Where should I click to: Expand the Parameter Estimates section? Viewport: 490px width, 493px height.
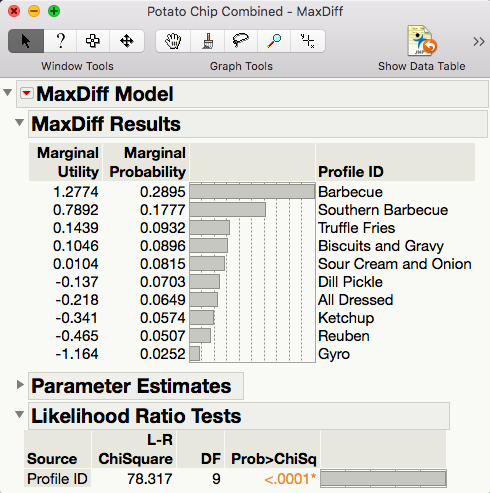(x=20, y=384)
